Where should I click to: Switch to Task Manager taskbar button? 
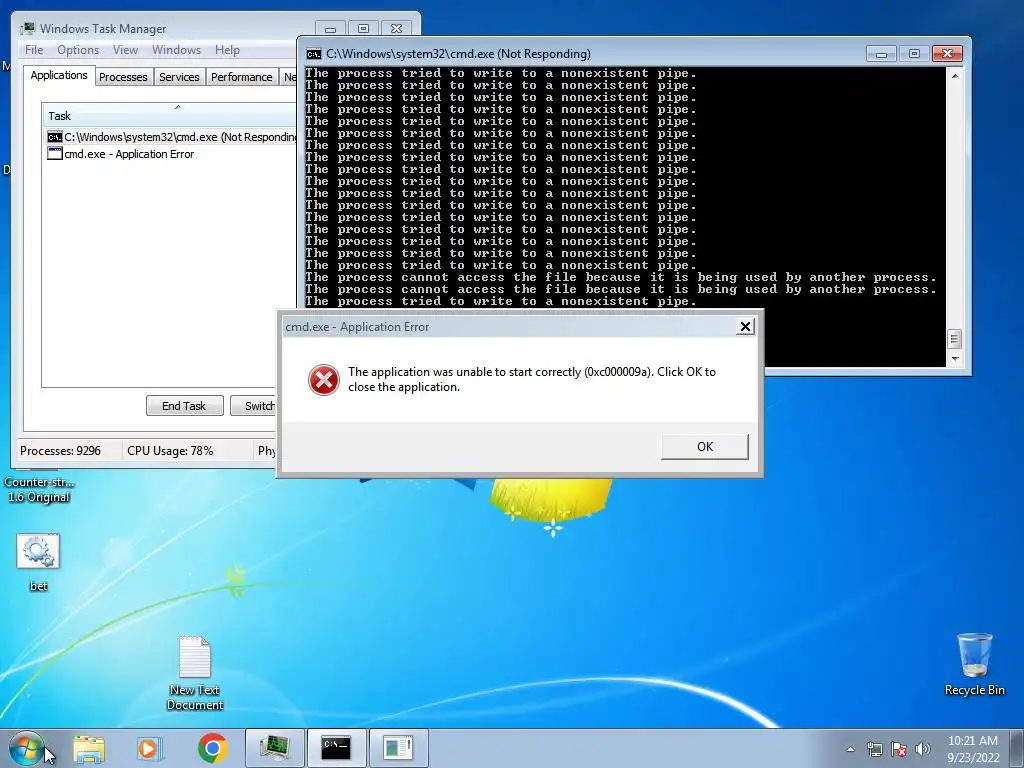coord(275,748)
